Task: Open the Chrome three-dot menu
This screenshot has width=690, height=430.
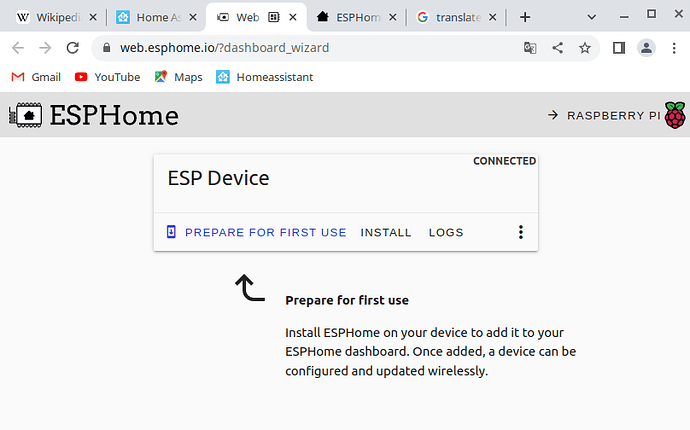Action: tap(674, 48)
